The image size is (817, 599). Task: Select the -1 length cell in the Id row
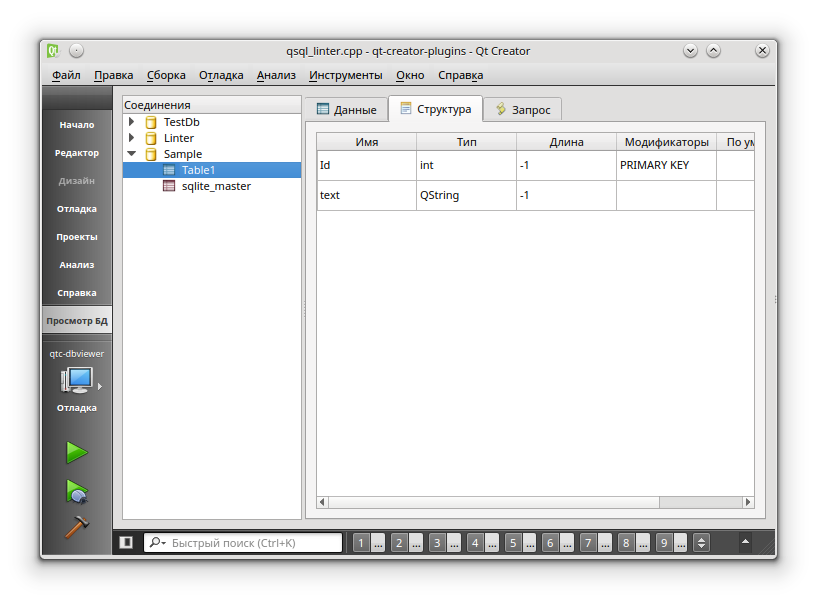(x=566, y=166)
